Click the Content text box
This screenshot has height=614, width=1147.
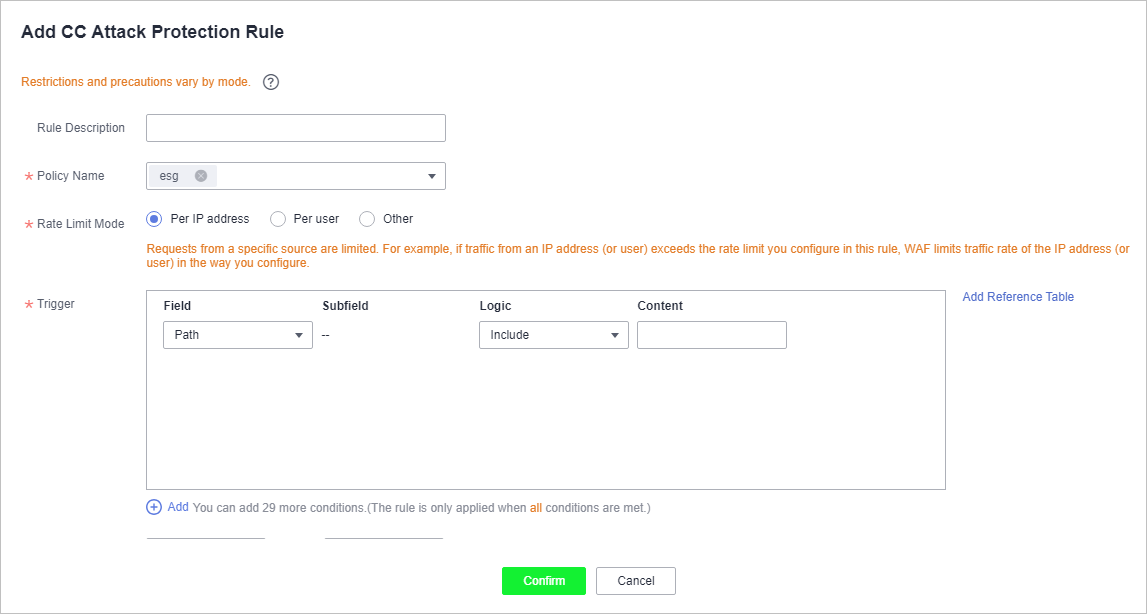[x=712, y=335]
